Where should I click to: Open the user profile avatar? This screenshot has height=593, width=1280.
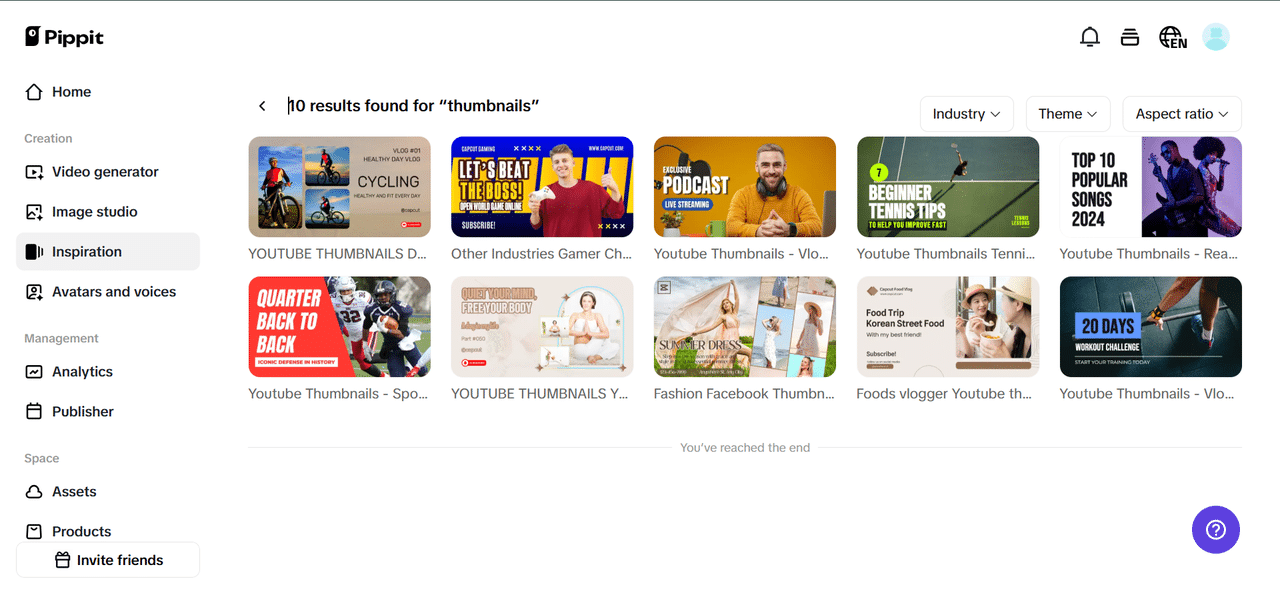pyautogui.click(x=1216, y=37)
